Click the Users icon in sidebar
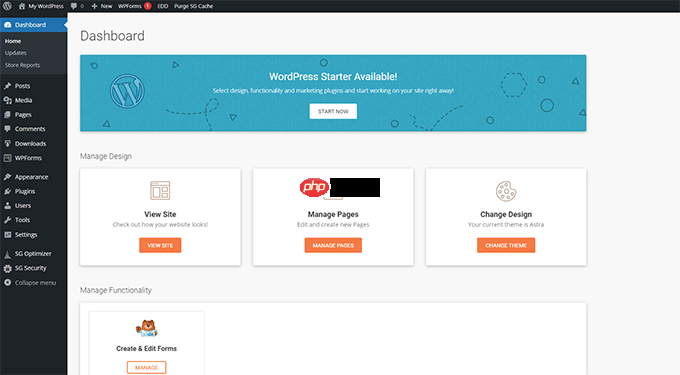 pos(7,205)
